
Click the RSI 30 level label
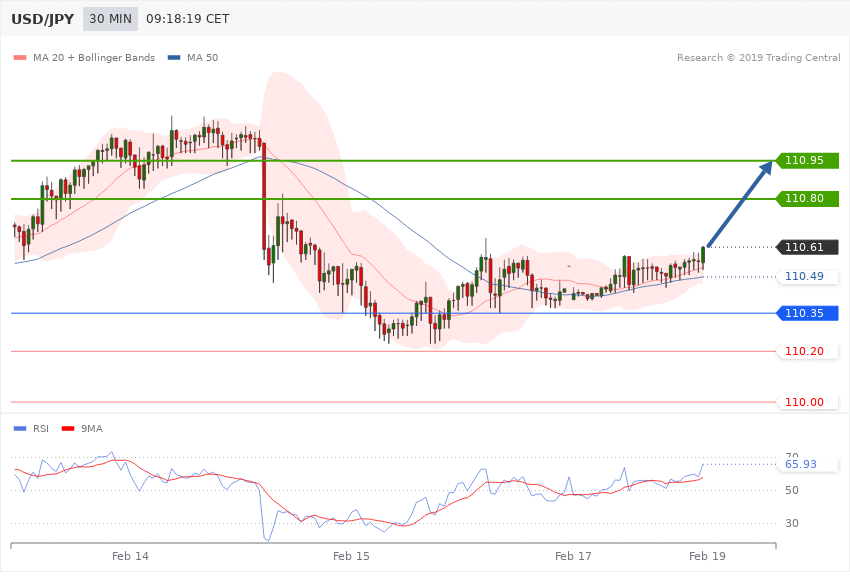coord(792,523)
